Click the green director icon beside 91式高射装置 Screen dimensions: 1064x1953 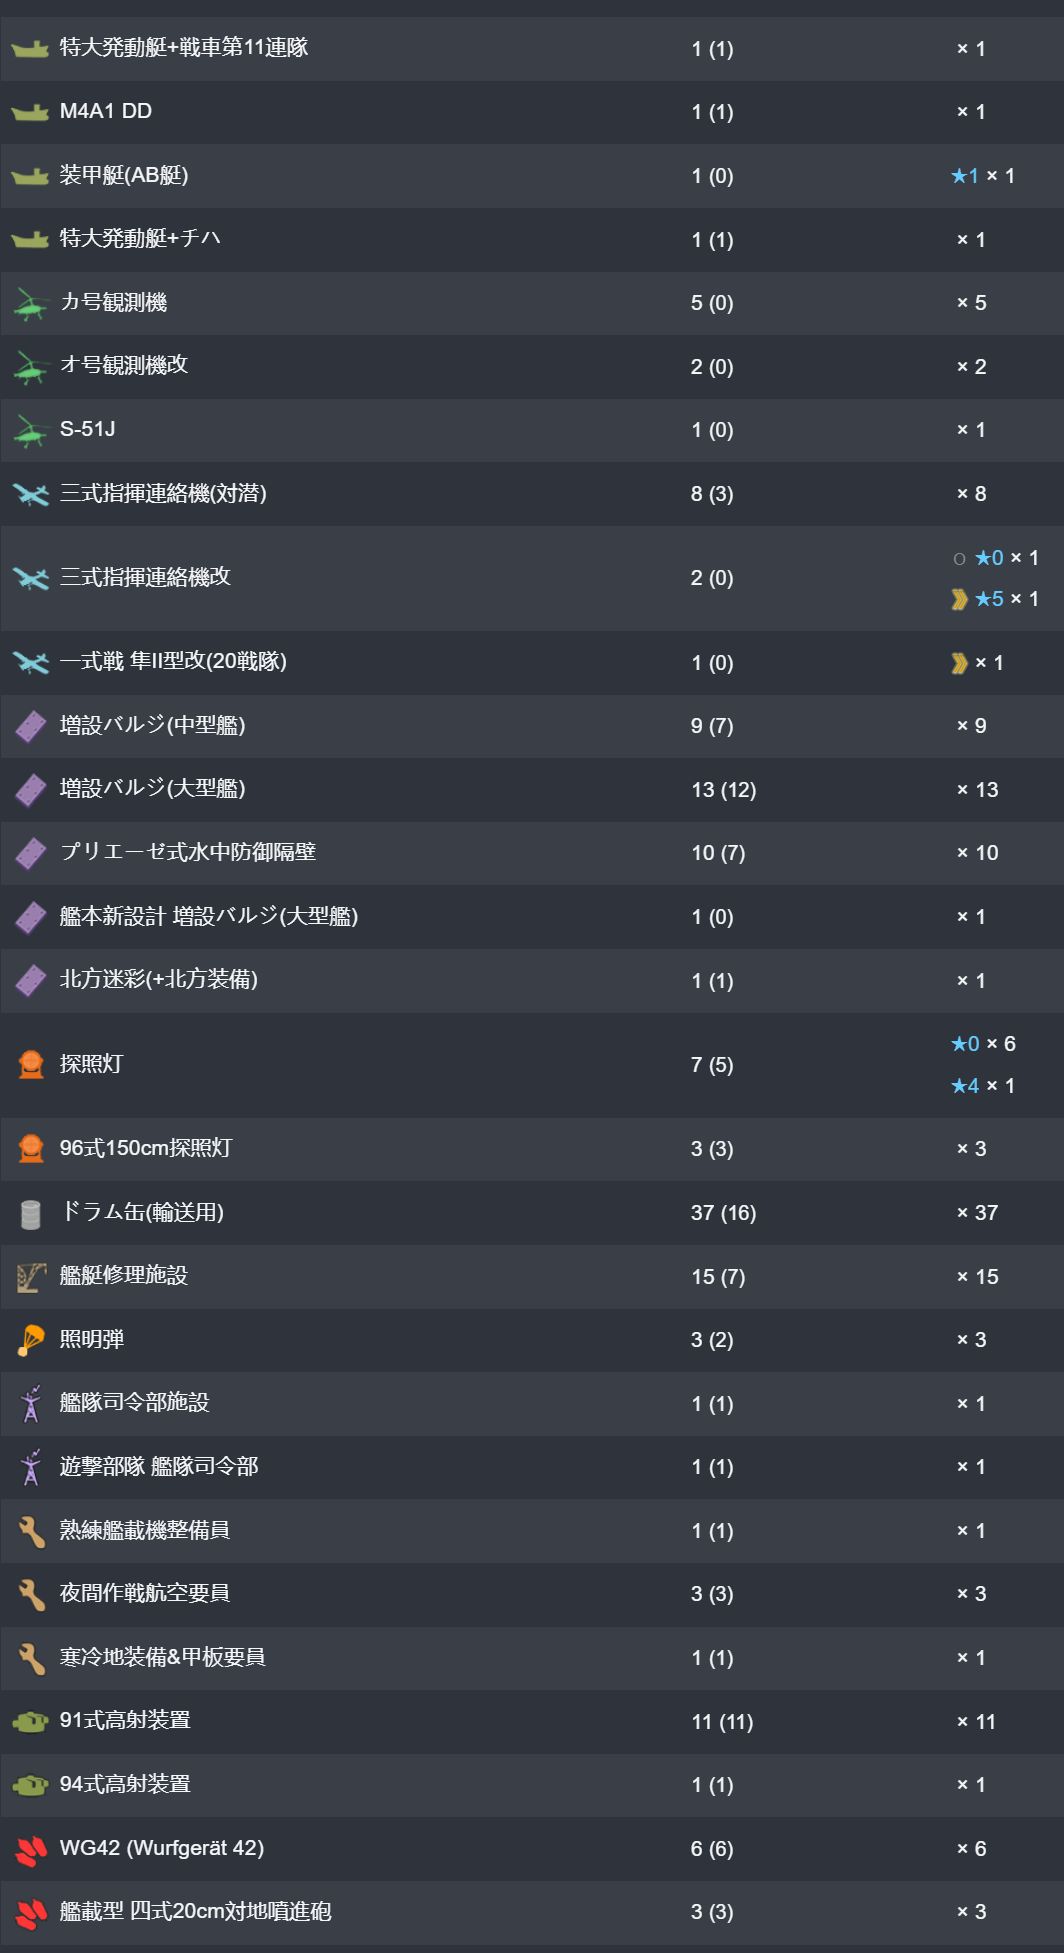pyautogui.click(x=30, y=1721)
